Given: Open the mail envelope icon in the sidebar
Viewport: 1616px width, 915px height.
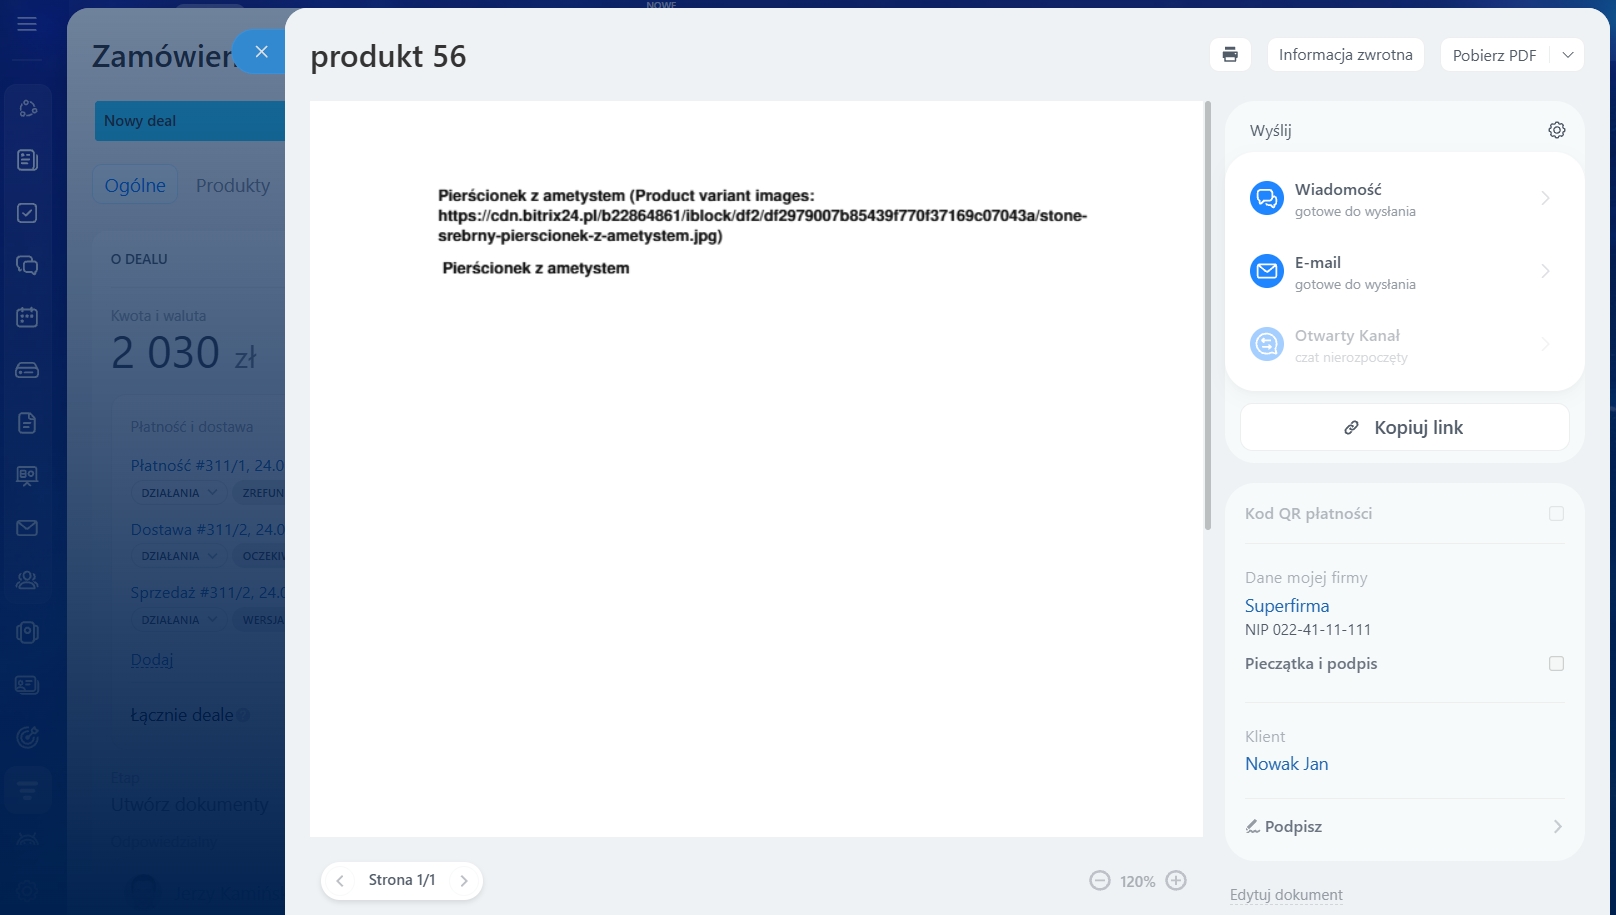Looking at the screenshot, I should tap(28, 528).
